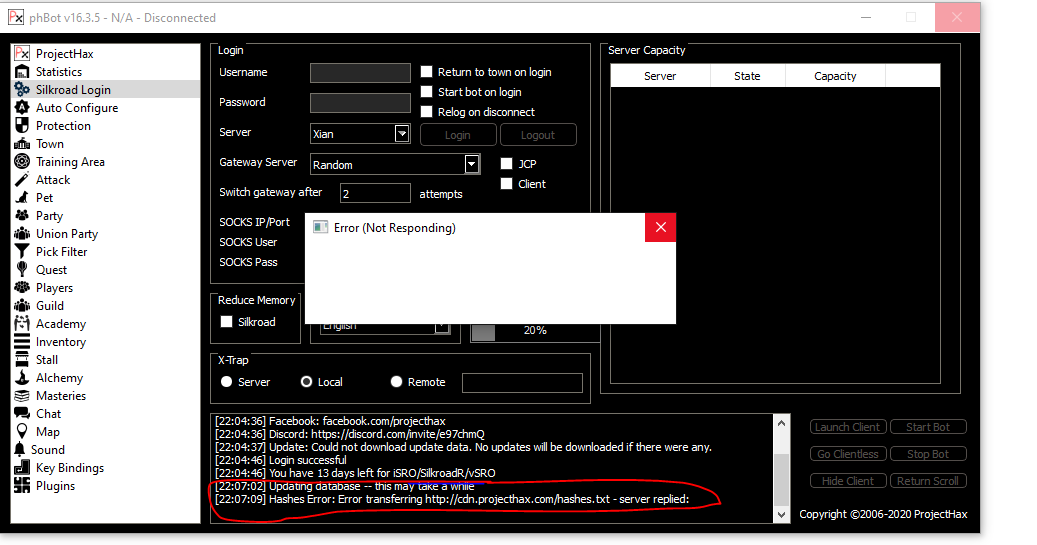Click the Sound bell icon
This screenshot has width=1037, height=545.
pyautogui.click(x=20, y=450)
